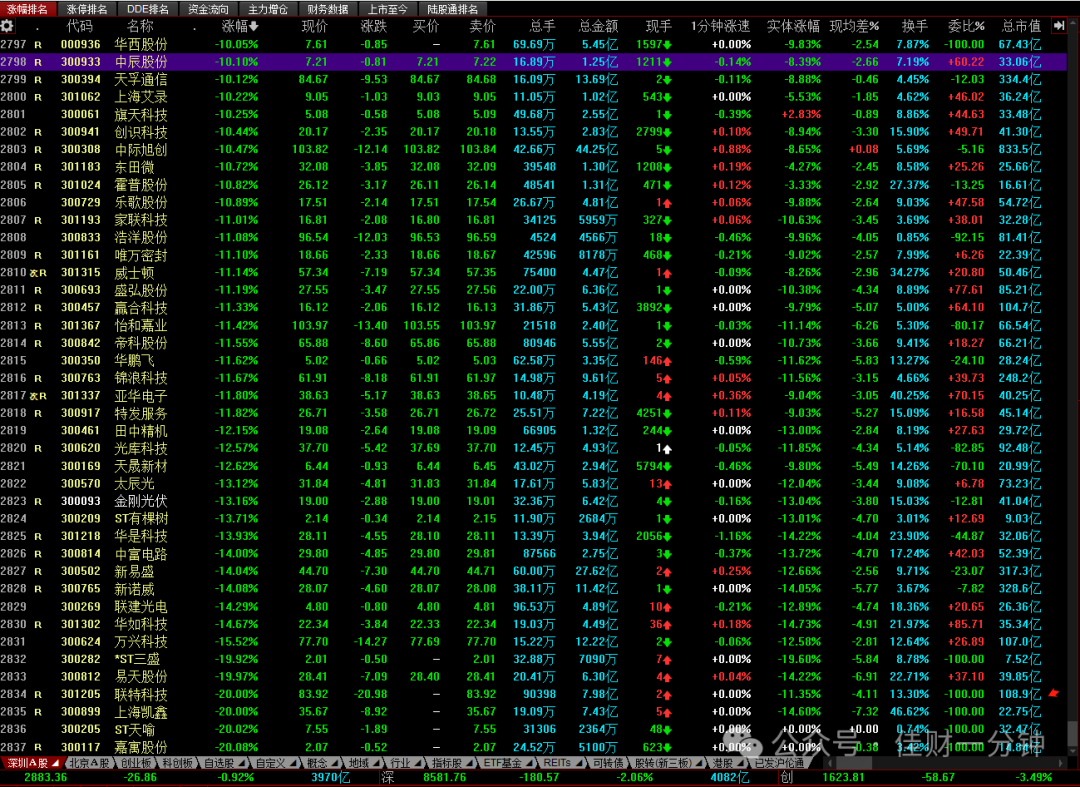Screen dimensions: 1080x787
Task: Expand the 行业 tab dropdown arrow
Action: tap(419, 763)
